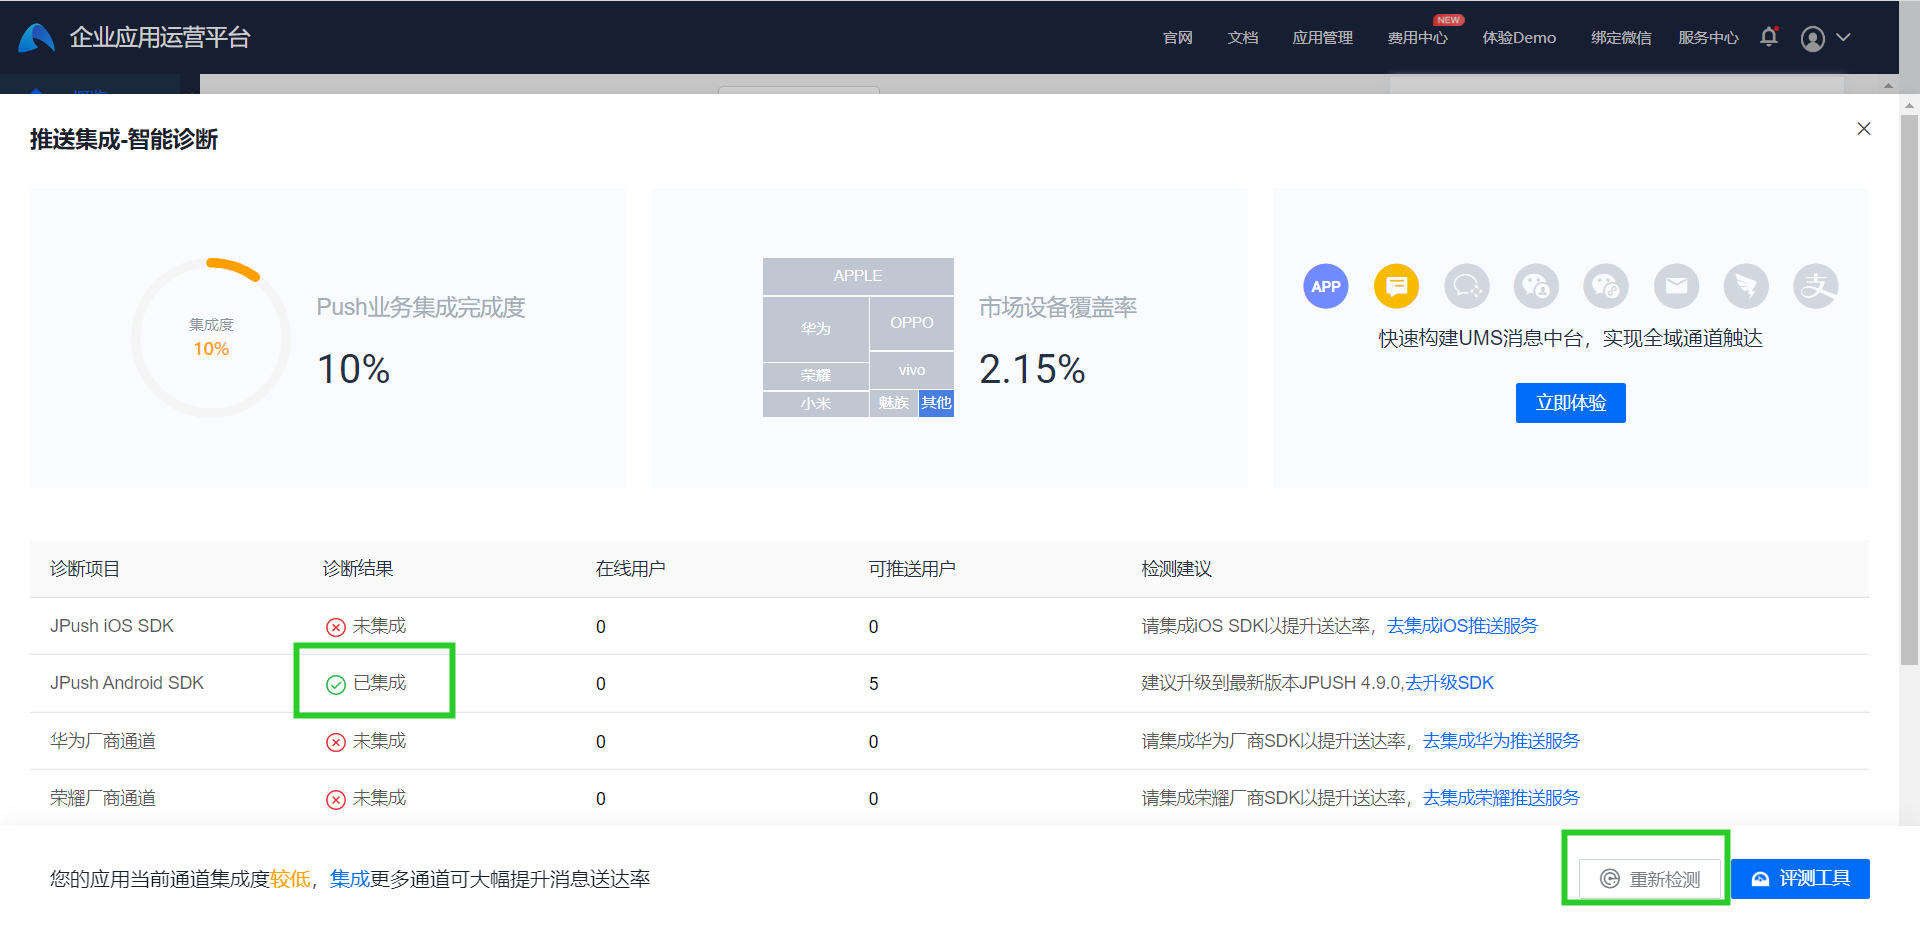The width and height of the screenshot is (1920, 932).
Task: Open 文档 in top navigation
Action: (x=1243, y=38)
